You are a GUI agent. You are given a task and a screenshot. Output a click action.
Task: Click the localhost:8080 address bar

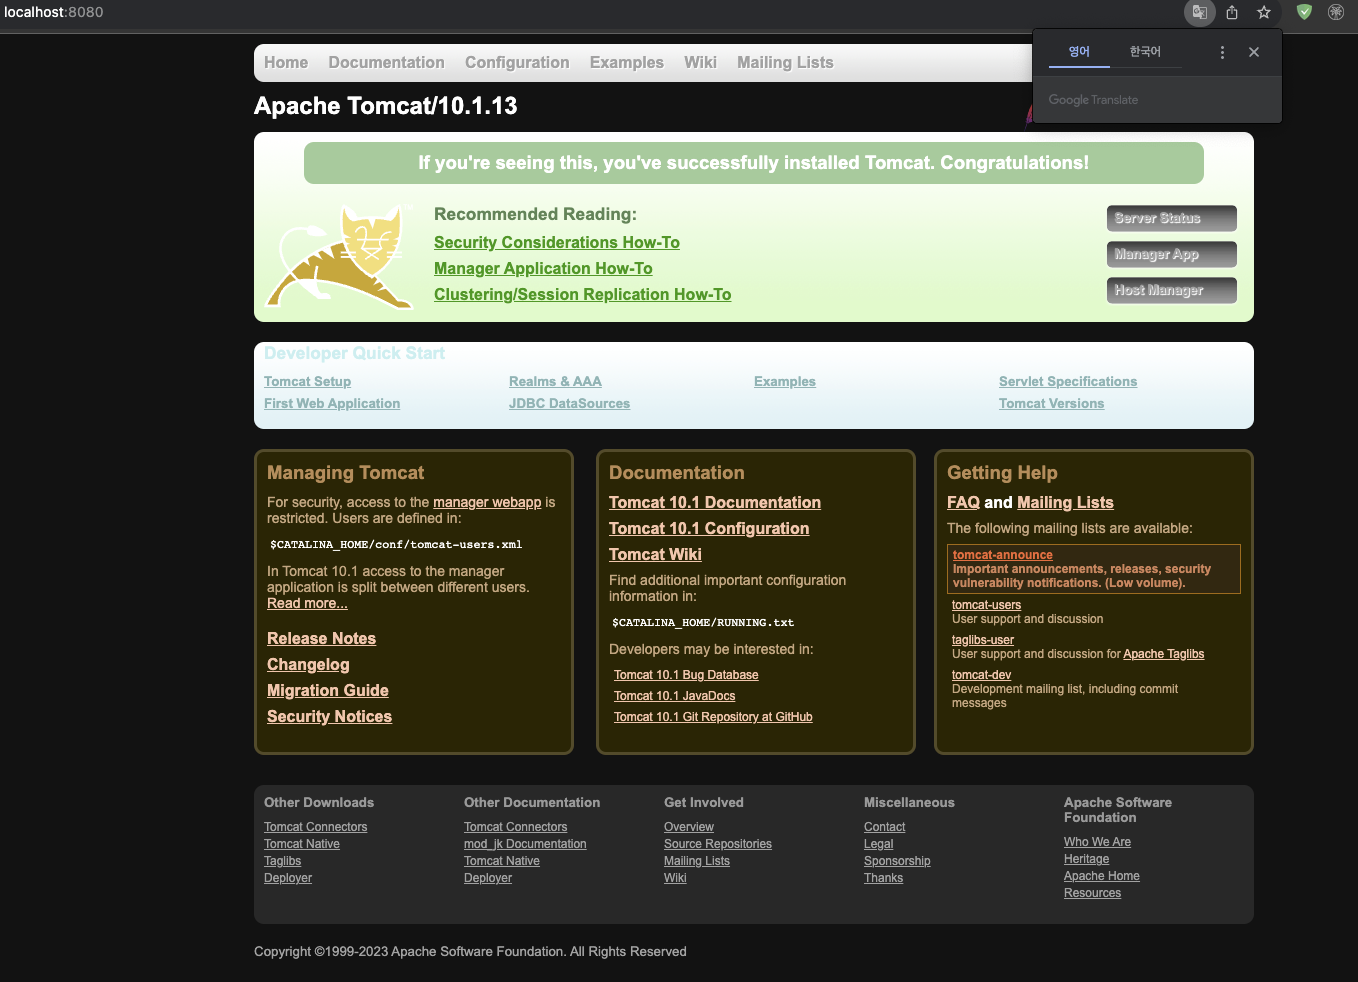click(x=54, y=12)
